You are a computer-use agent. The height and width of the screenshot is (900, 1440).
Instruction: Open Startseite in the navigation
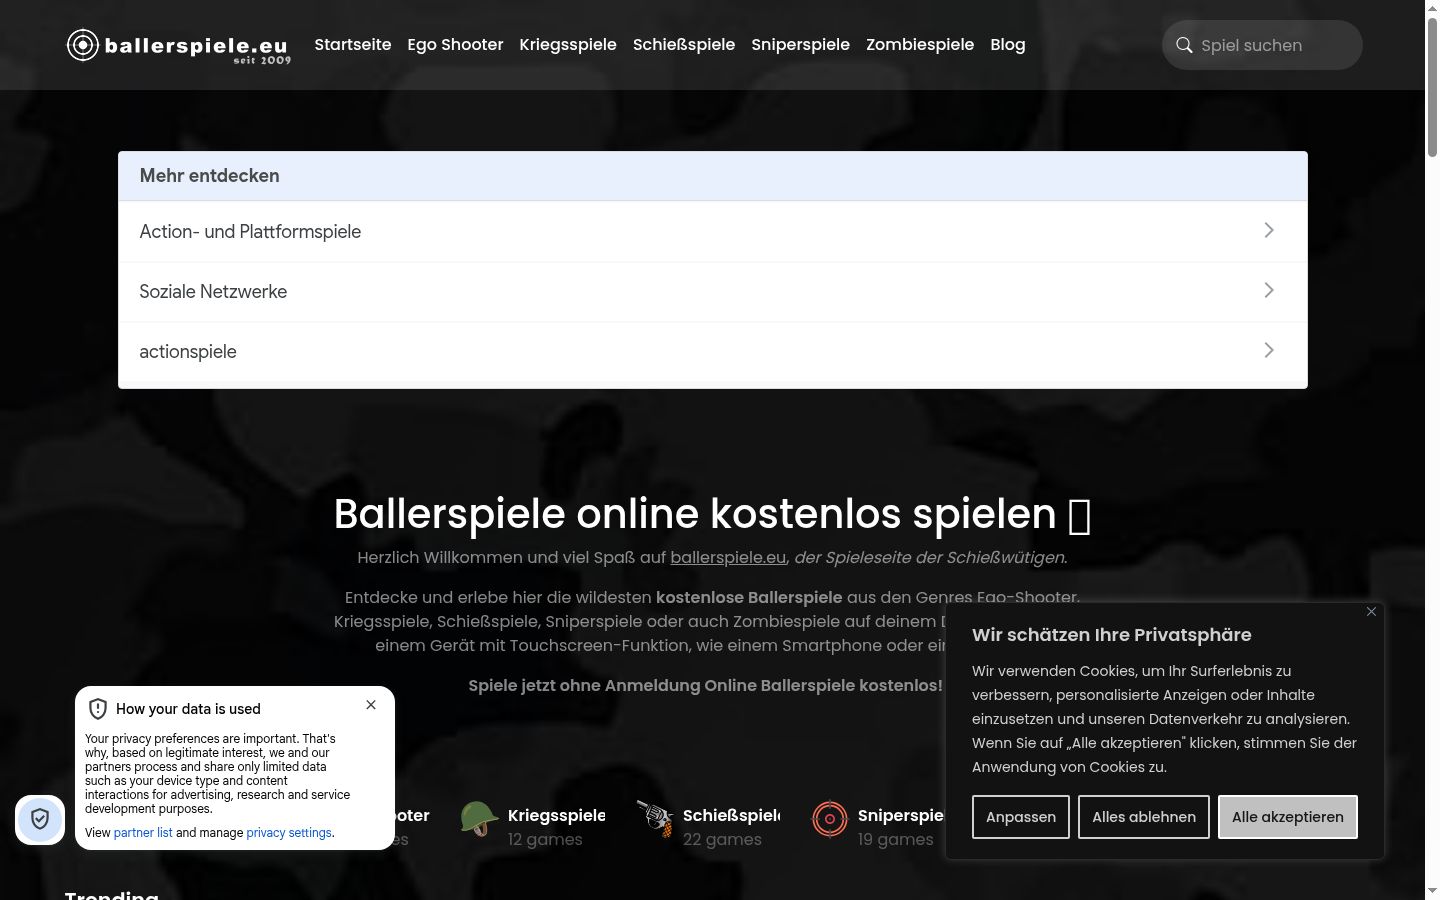coord(353,45)
